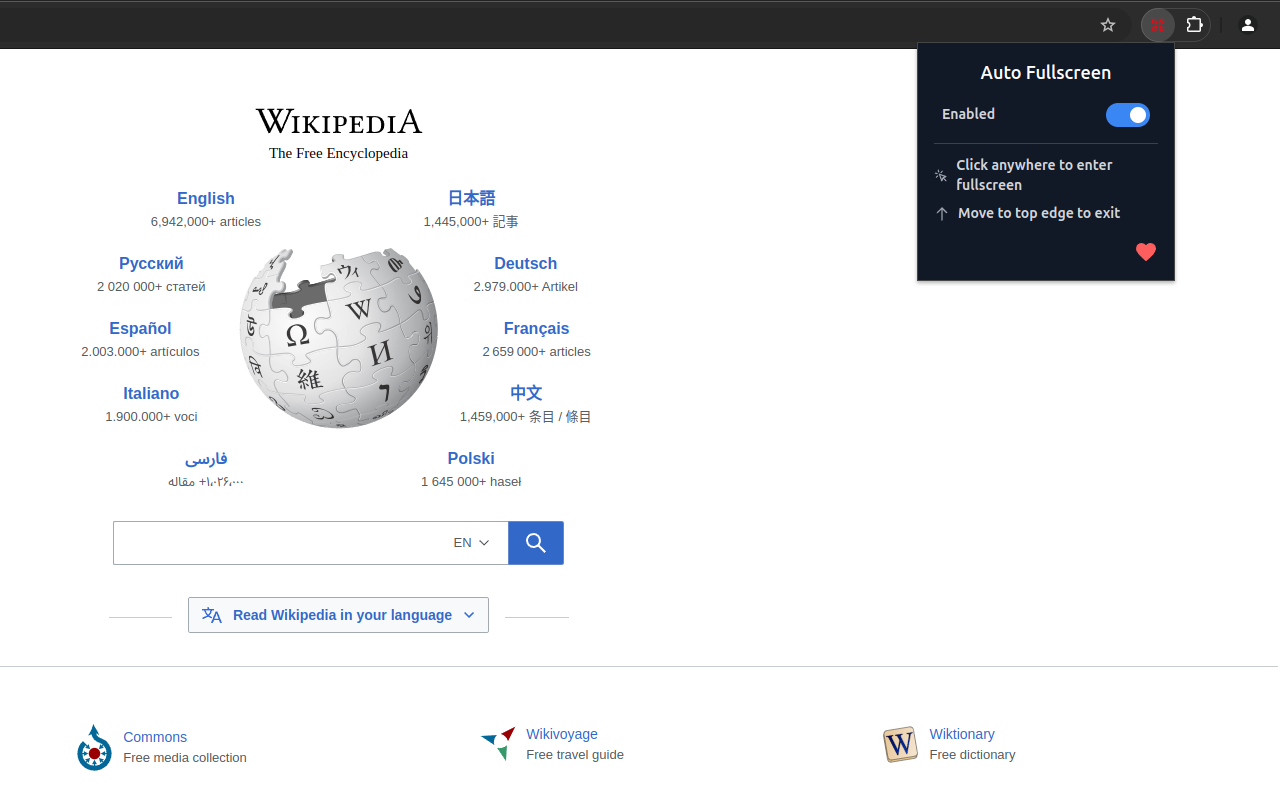Open the Commons logo icon
The height and width of the screenshot is (800, 1280).
click(x=94, y=747)
